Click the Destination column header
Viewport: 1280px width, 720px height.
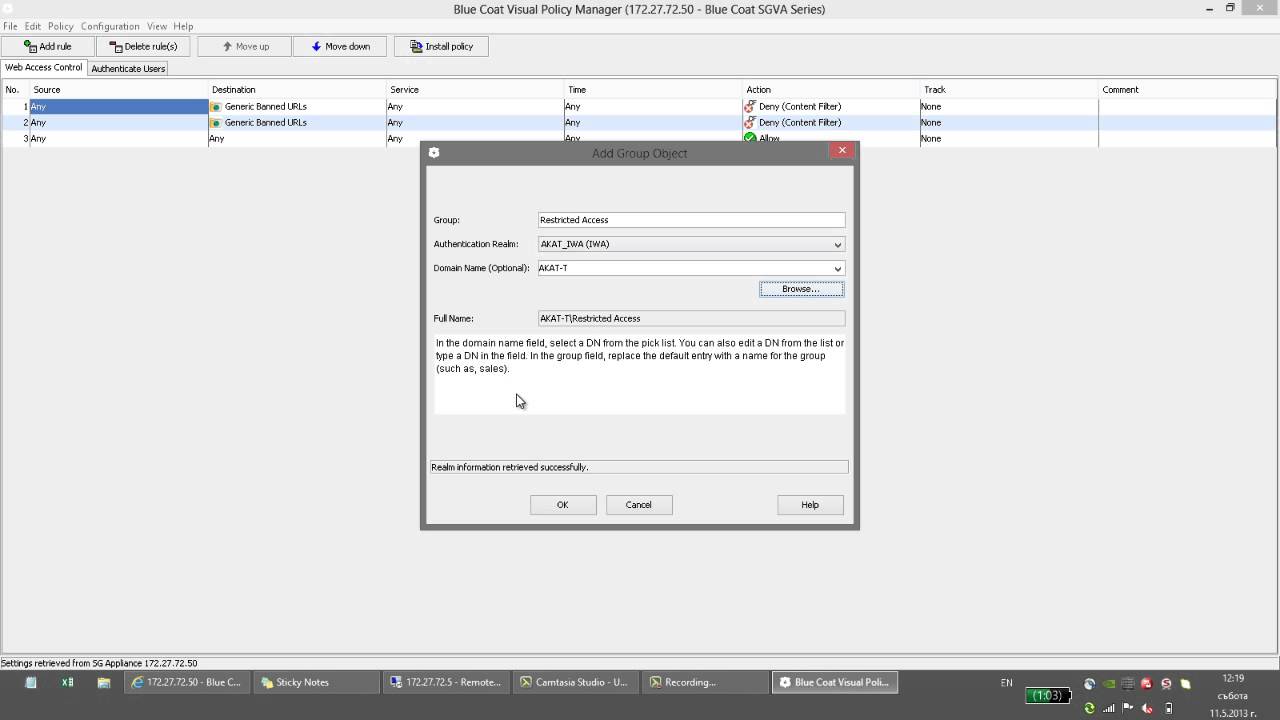[x=297, y=90]
